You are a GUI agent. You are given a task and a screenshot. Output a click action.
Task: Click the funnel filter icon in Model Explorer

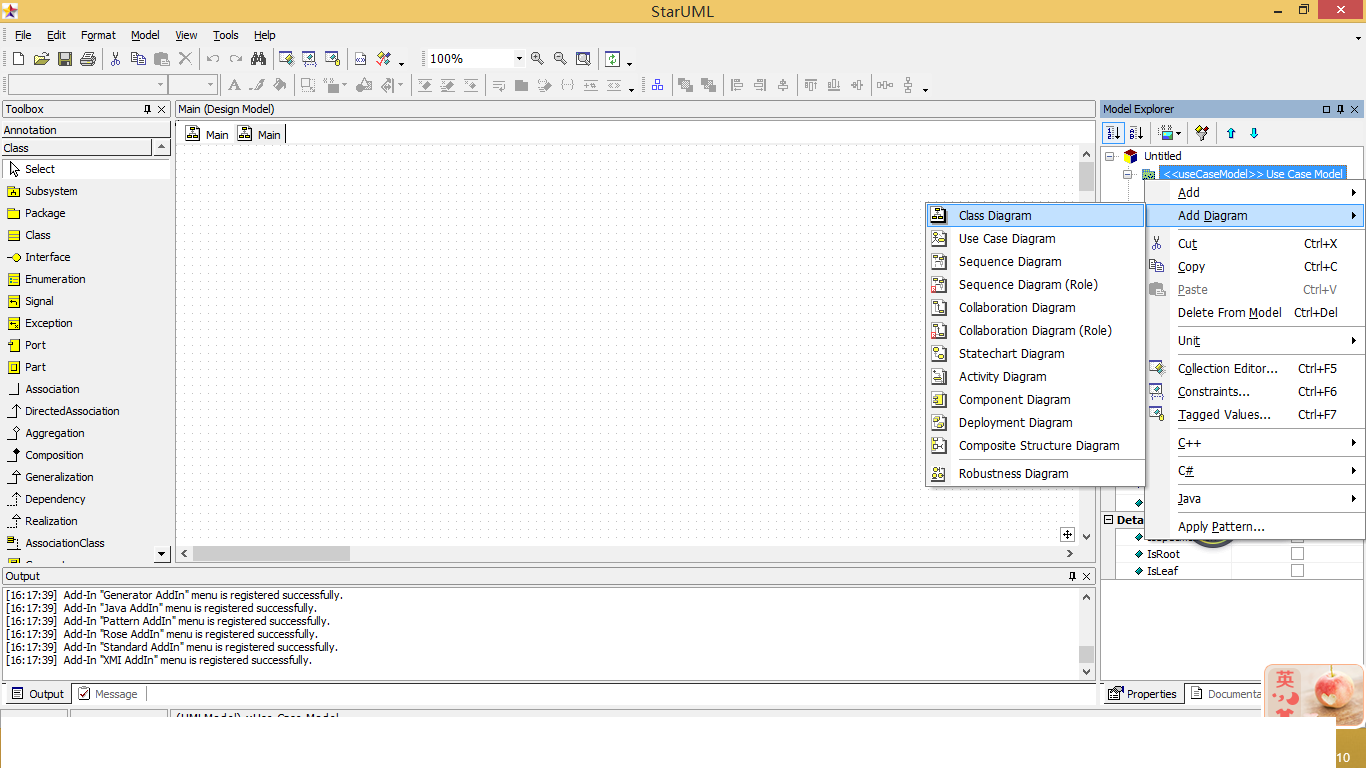(x=1202, y=133)
